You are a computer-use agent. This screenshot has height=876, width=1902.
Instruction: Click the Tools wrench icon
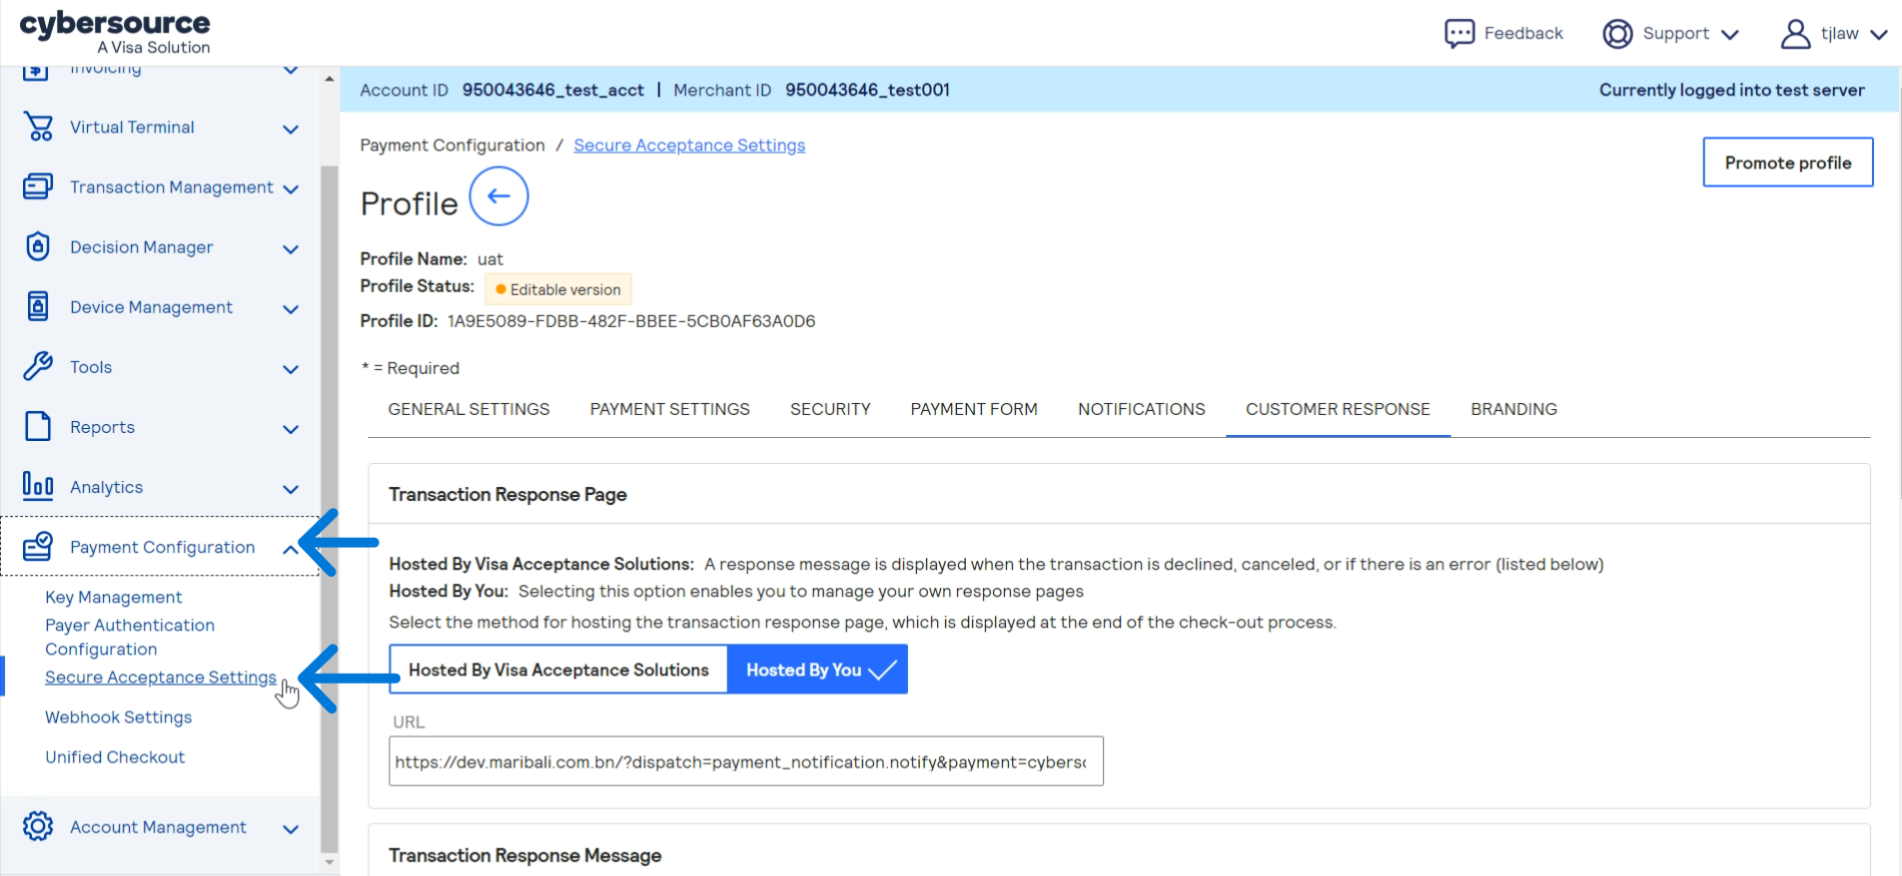pyautogui.click(x=38, y=367)
